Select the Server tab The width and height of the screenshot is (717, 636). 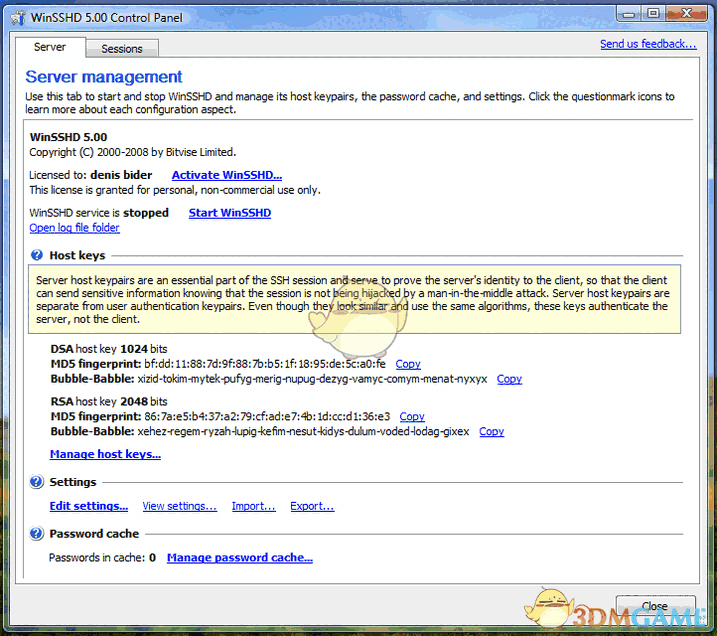(50, 47)
